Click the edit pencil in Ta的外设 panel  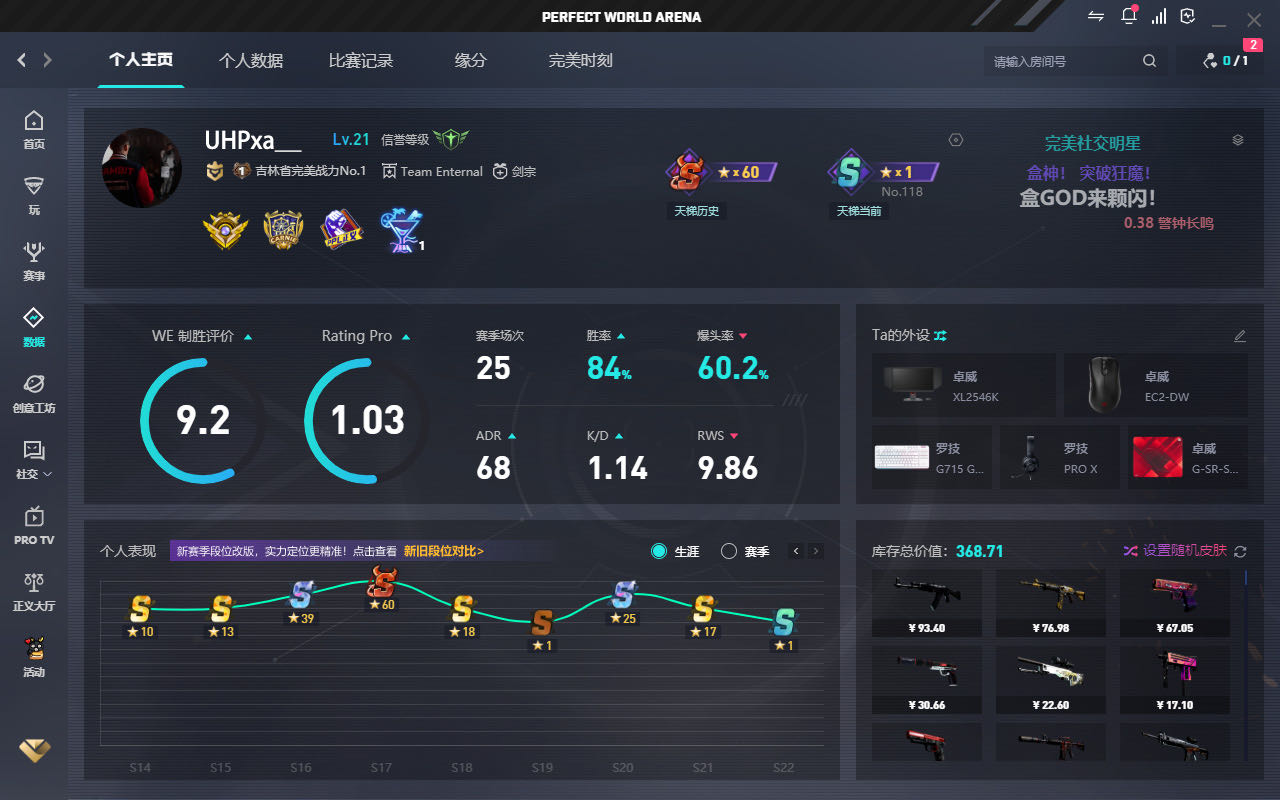click(x=1240, y=336)
